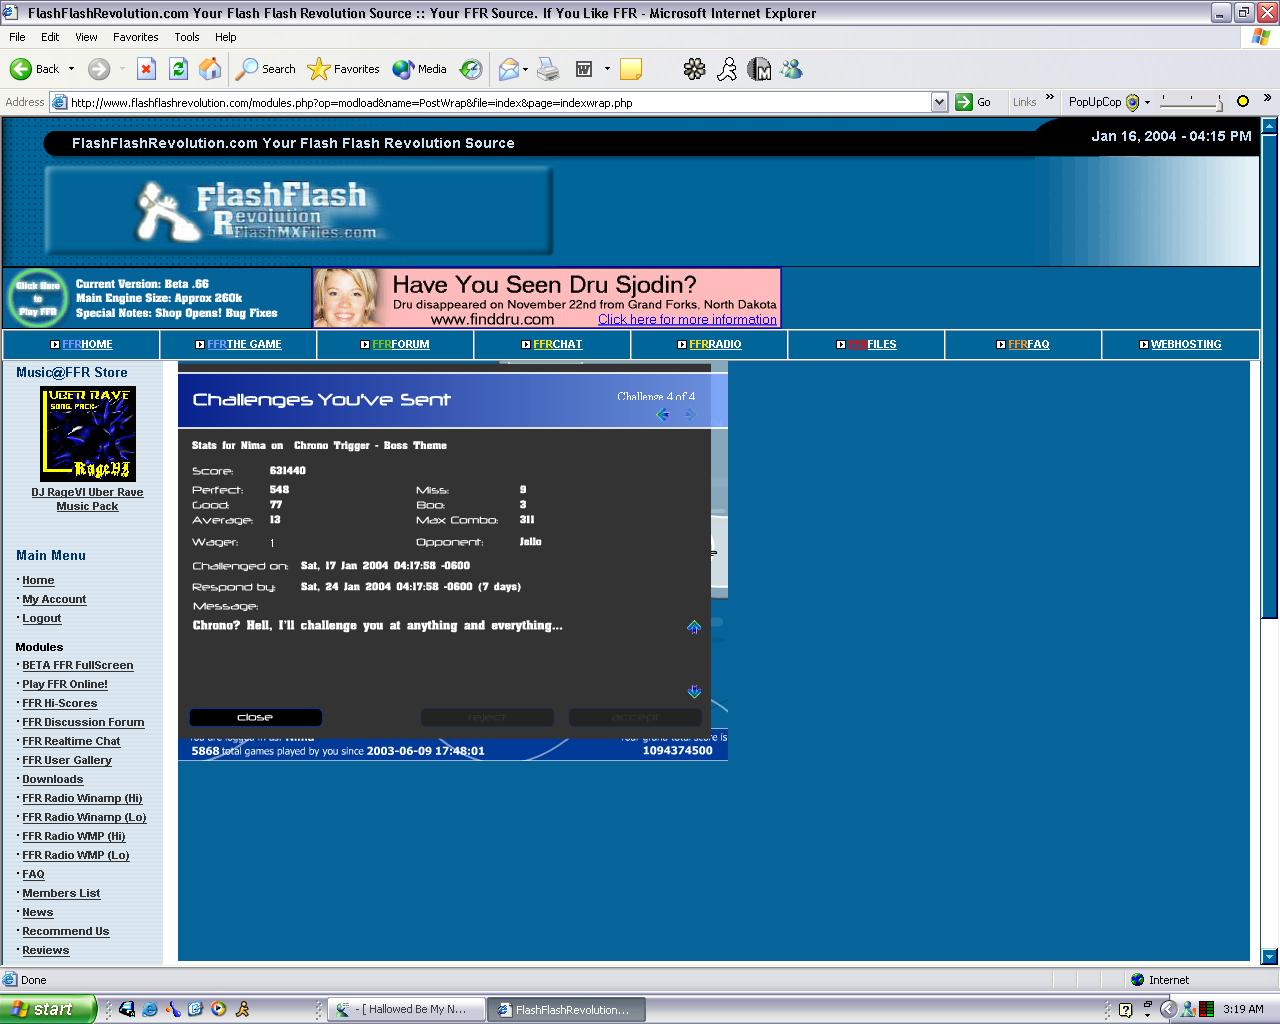The width and height of the screenshot is (1280, 1024).
Task: Open the FFR Realtime Chat sidebar link
Action: (71, 741)
